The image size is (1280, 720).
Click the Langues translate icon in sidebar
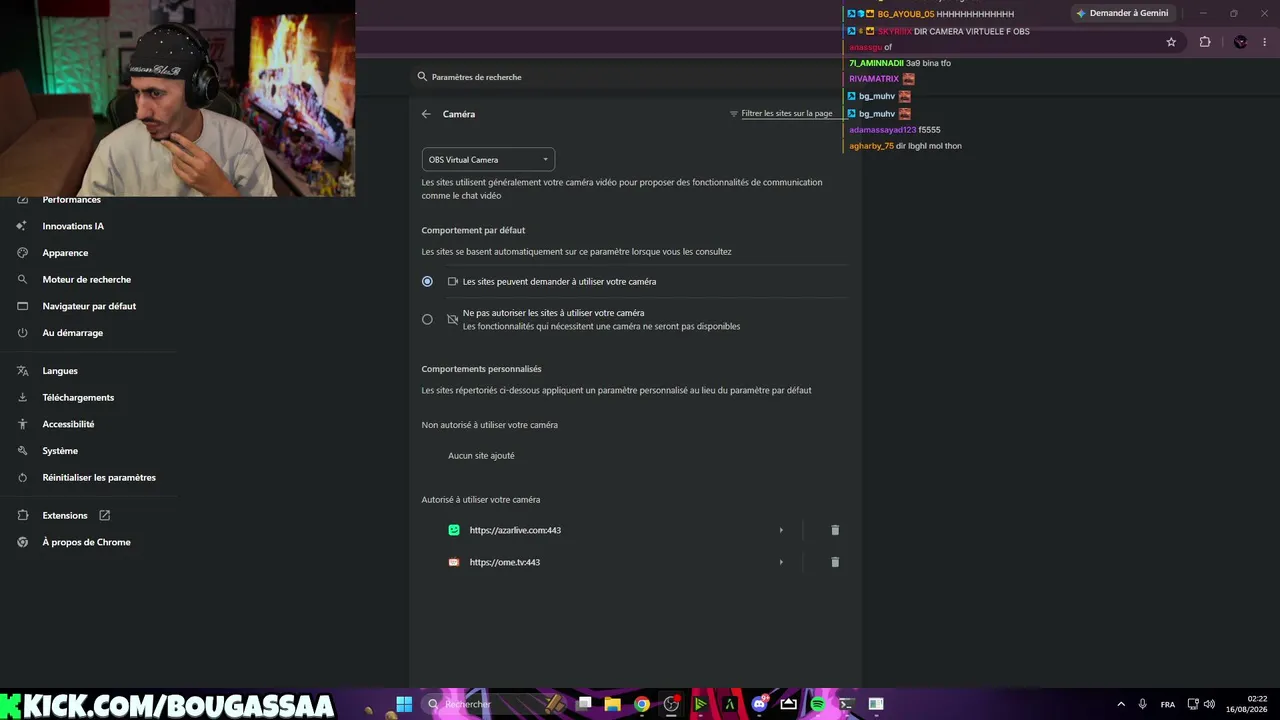point(22,371)
